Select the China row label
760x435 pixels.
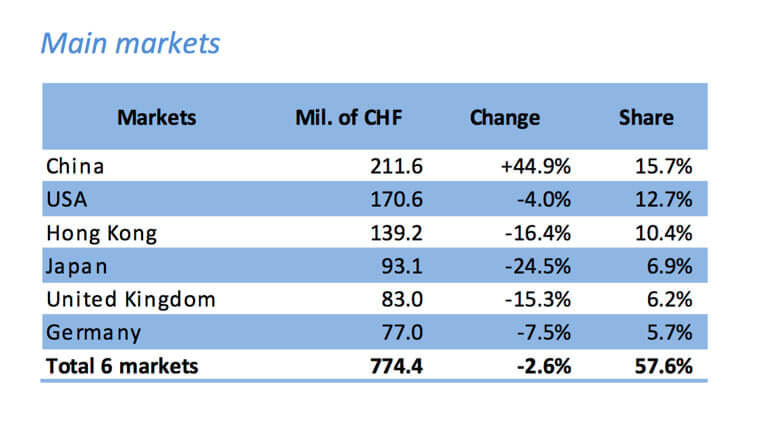coord(75,166)
